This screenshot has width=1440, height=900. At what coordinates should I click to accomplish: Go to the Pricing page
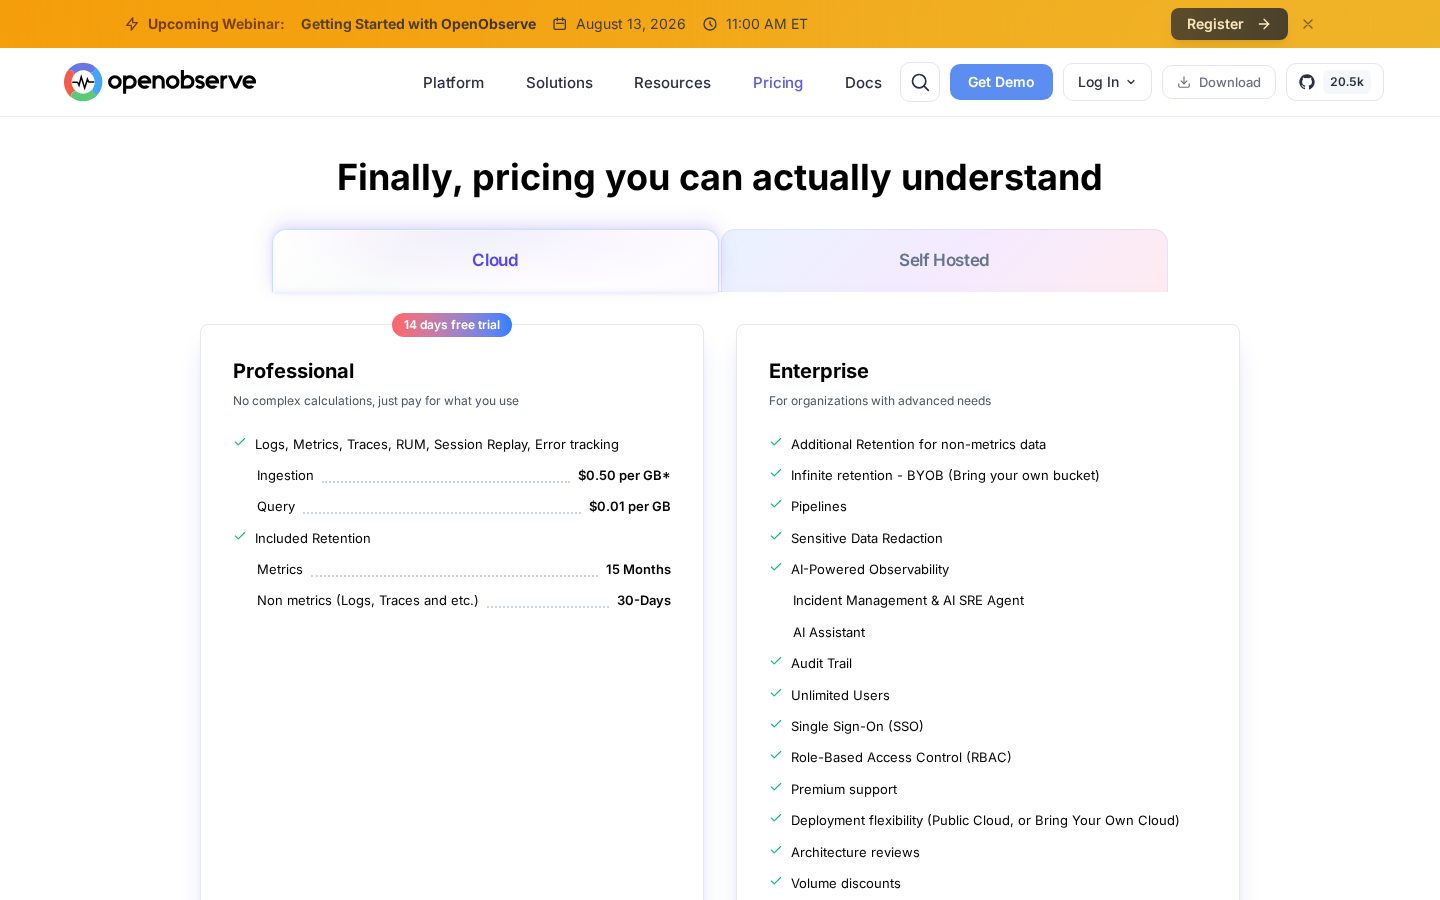click(x=778, y=83)
